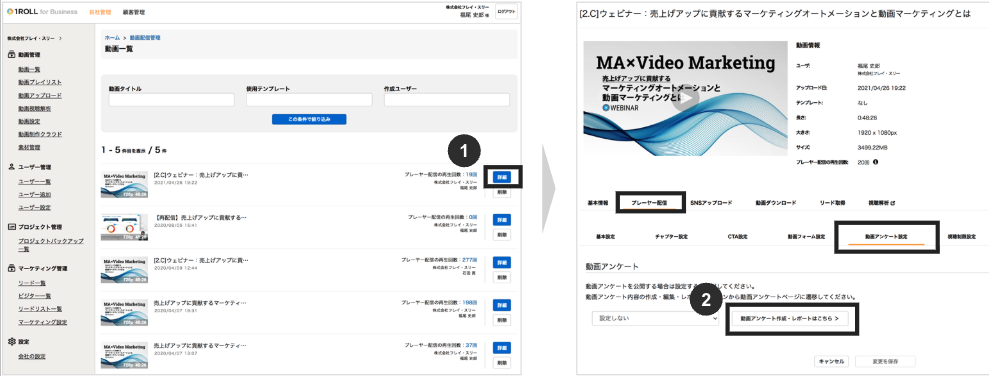This screenshot has width=989, height=376.
Task: Click 詳細 for the 198回 playback video
Action: coord(502,305)
